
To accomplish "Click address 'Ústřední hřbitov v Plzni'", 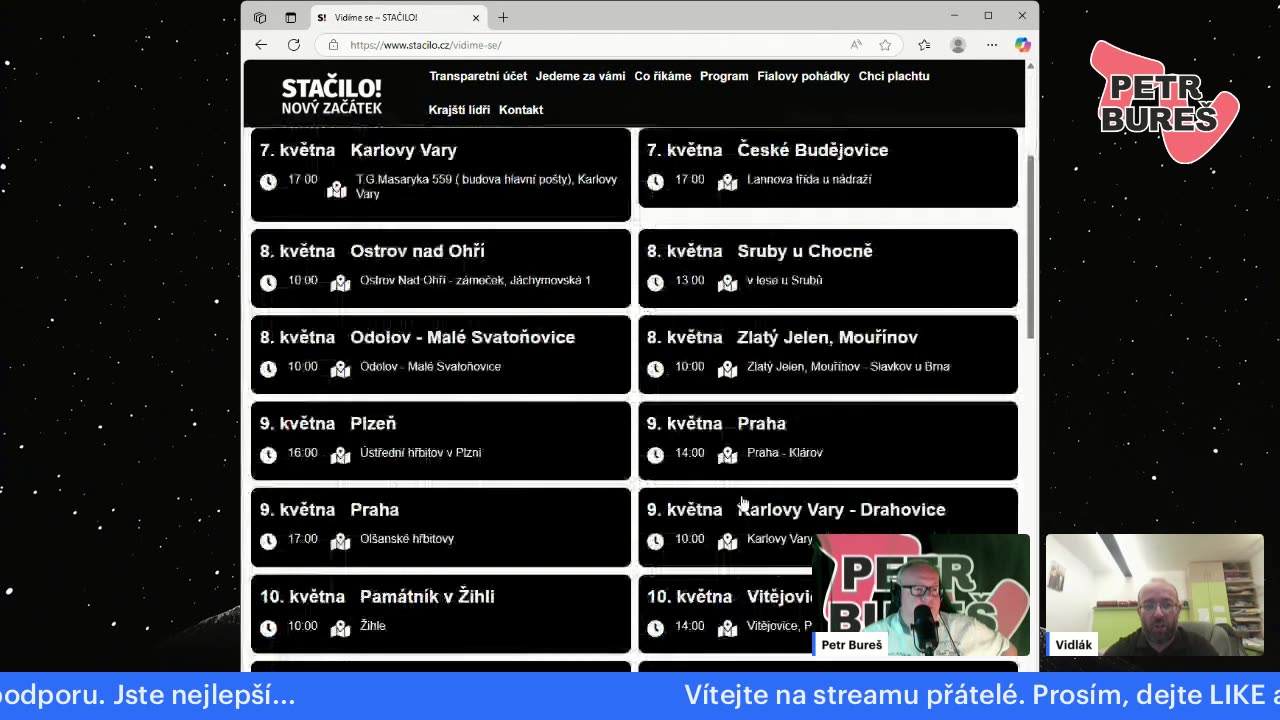I will point(420,453).
